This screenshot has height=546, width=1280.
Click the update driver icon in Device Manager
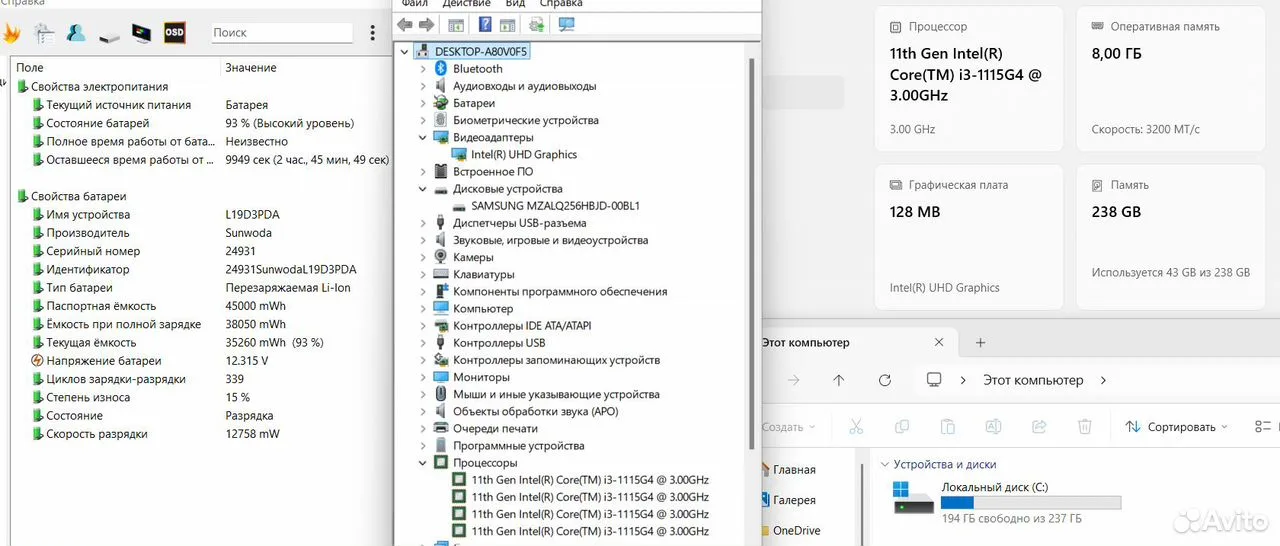pos(536,24)
